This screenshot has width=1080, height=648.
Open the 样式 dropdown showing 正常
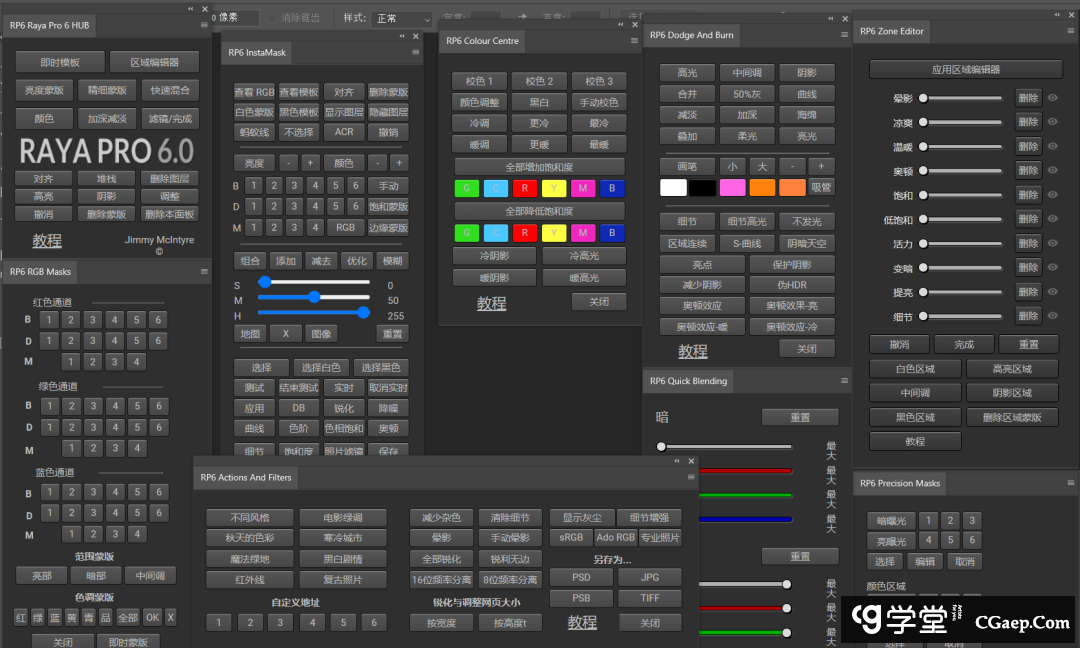[x=402, y=19]
